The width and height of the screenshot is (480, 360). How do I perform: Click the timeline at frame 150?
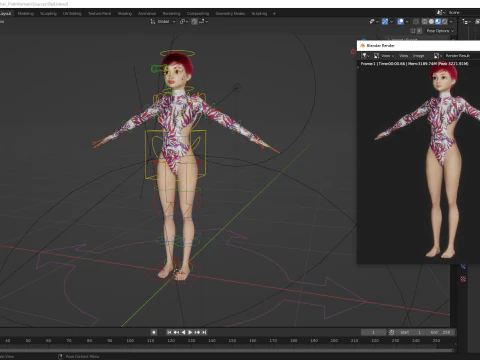pyautogui.click(x=232, y=341)
